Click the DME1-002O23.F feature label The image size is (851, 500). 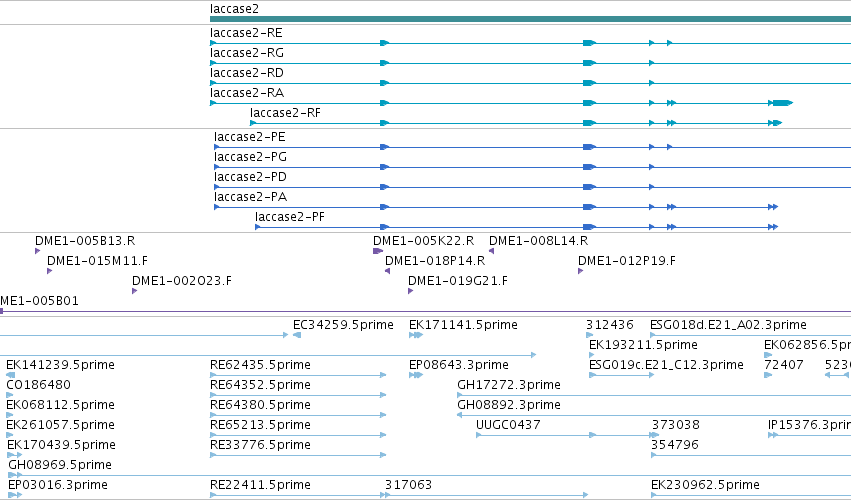point(182,281)
